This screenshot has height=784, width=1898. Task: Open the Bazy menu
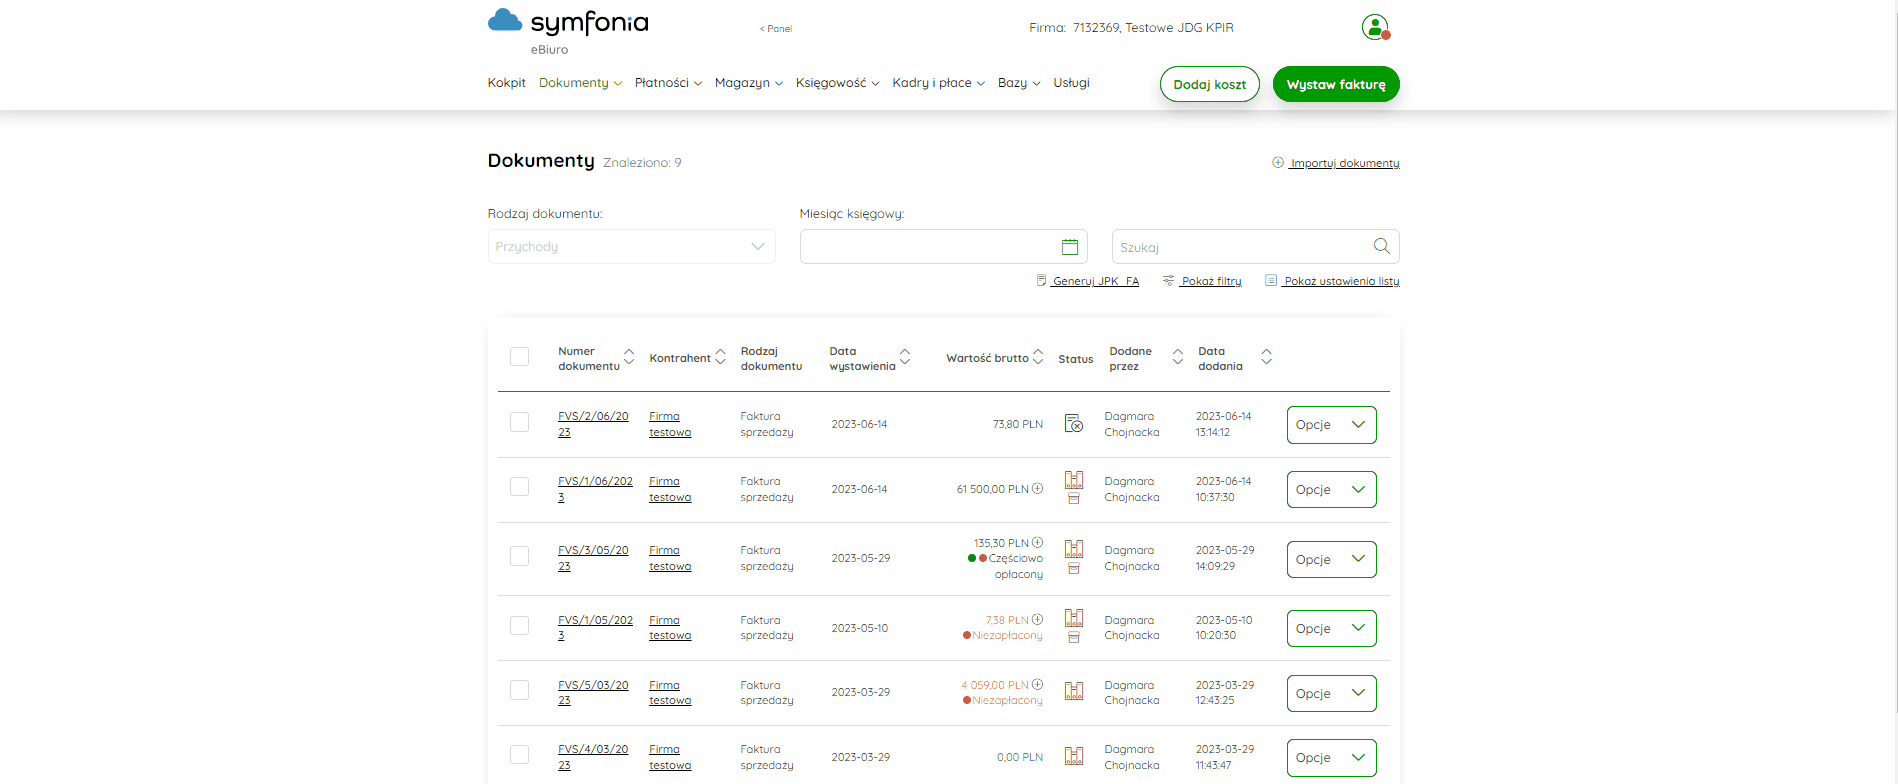[1019, 83]
